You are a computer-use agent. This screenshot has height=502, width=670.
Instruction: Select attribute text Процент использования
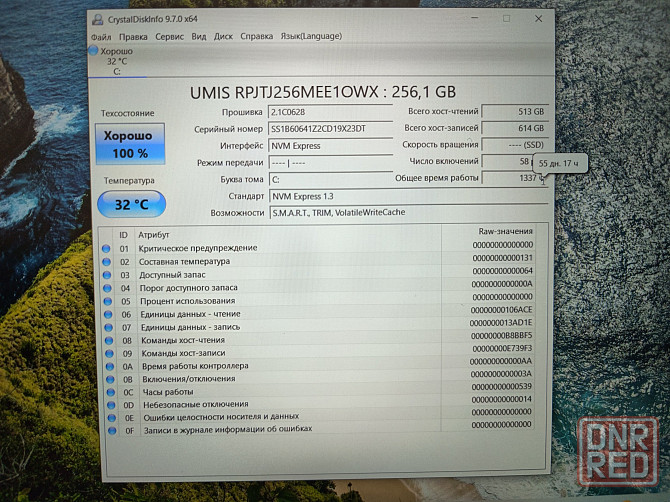tap(188, 301)
